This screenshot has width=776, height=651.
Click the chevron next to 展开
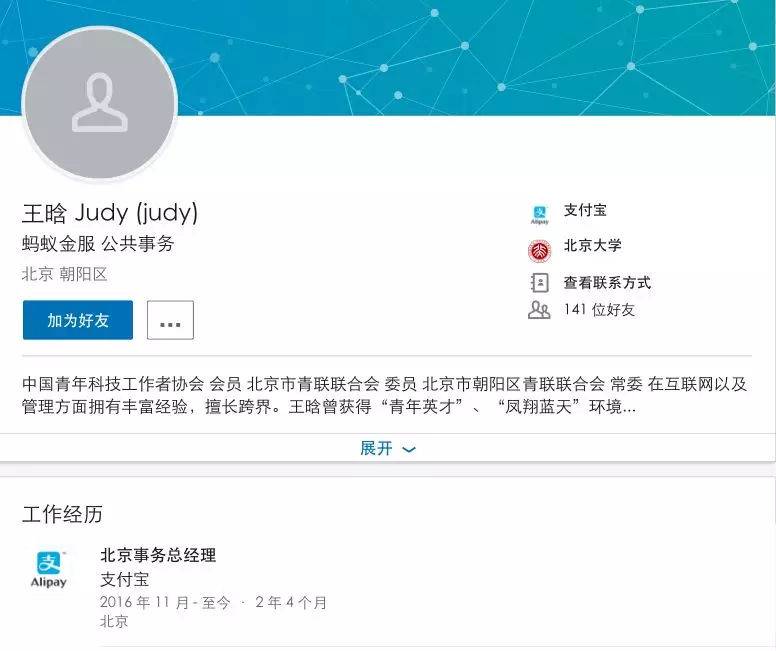[x=409, y=450]
